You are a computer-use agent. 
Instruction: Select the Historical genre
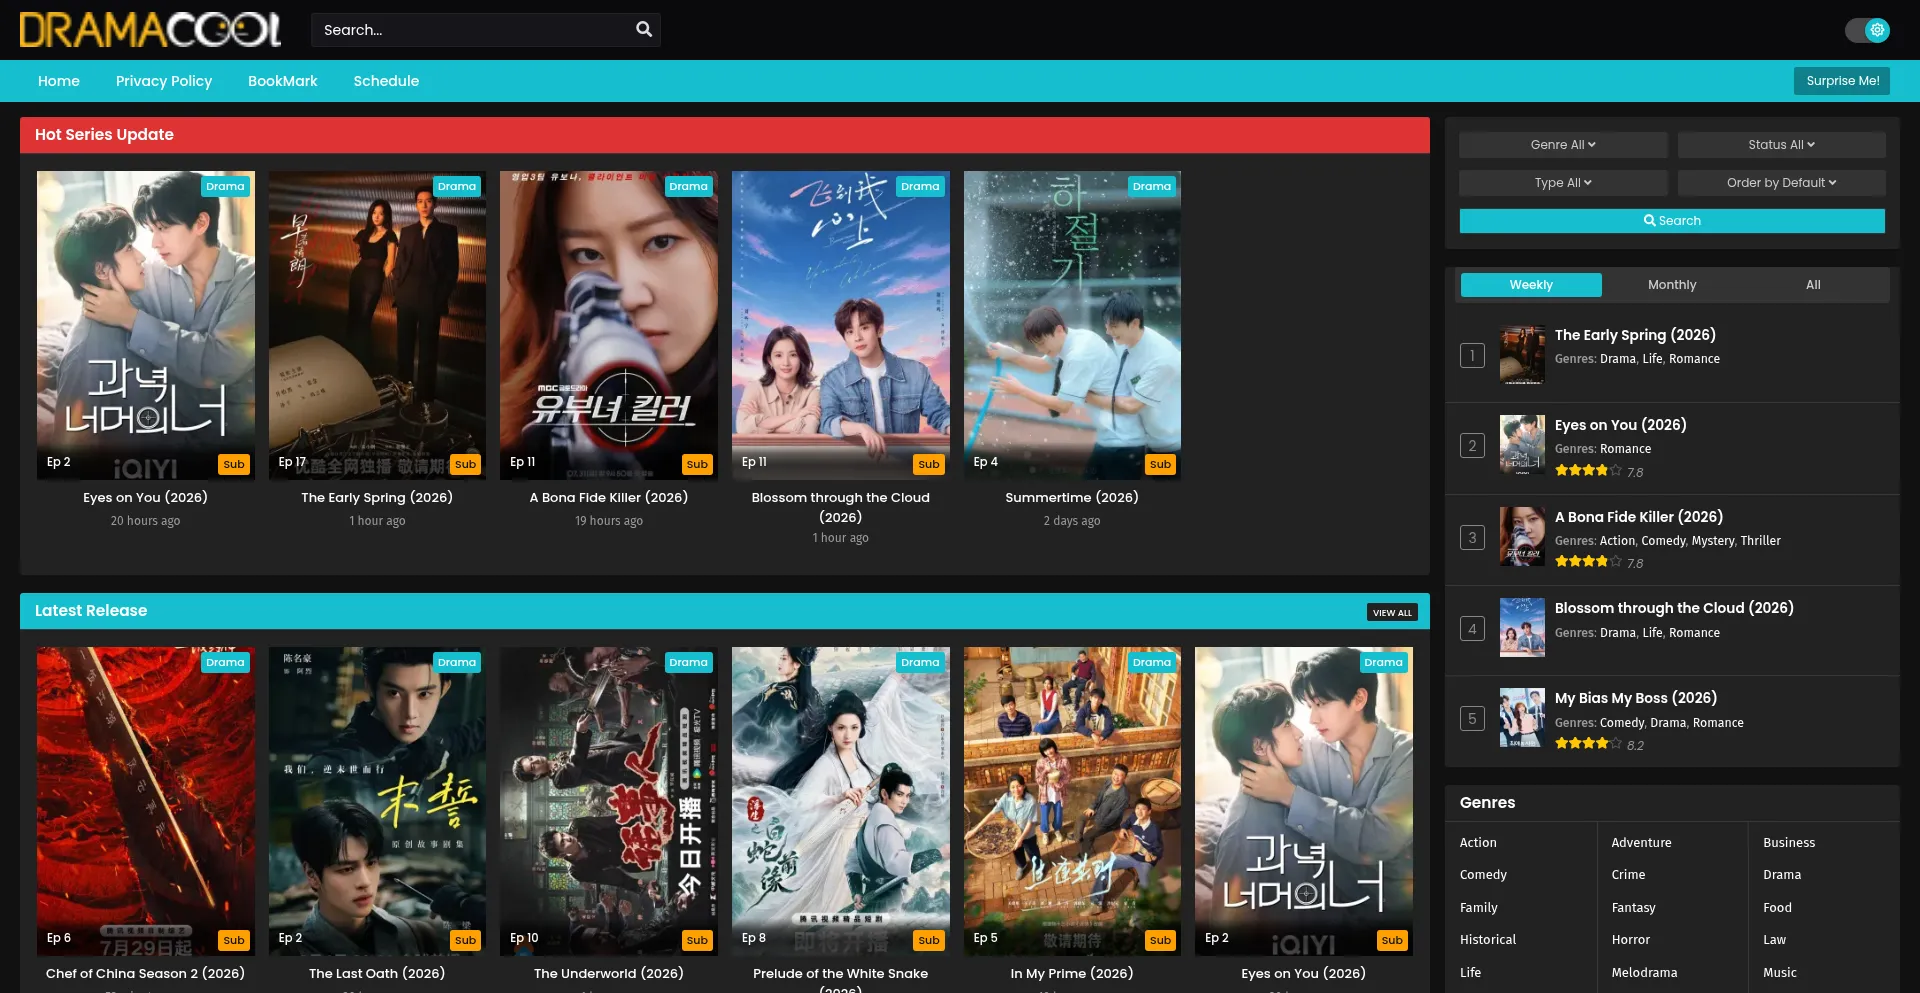point(1488,940)
